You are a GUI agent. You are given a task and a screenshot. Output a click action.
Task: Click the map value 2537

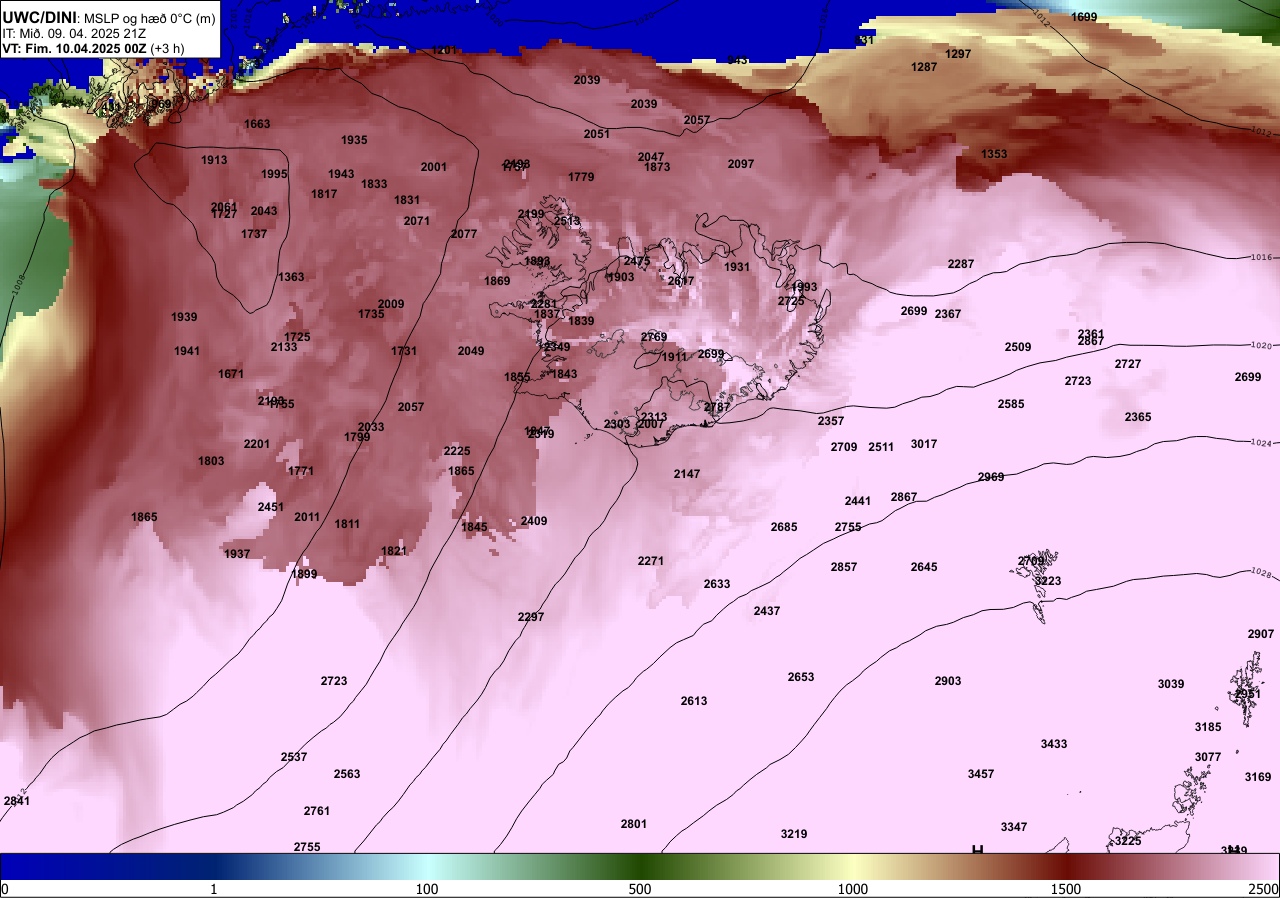click(x=294, y=757)
